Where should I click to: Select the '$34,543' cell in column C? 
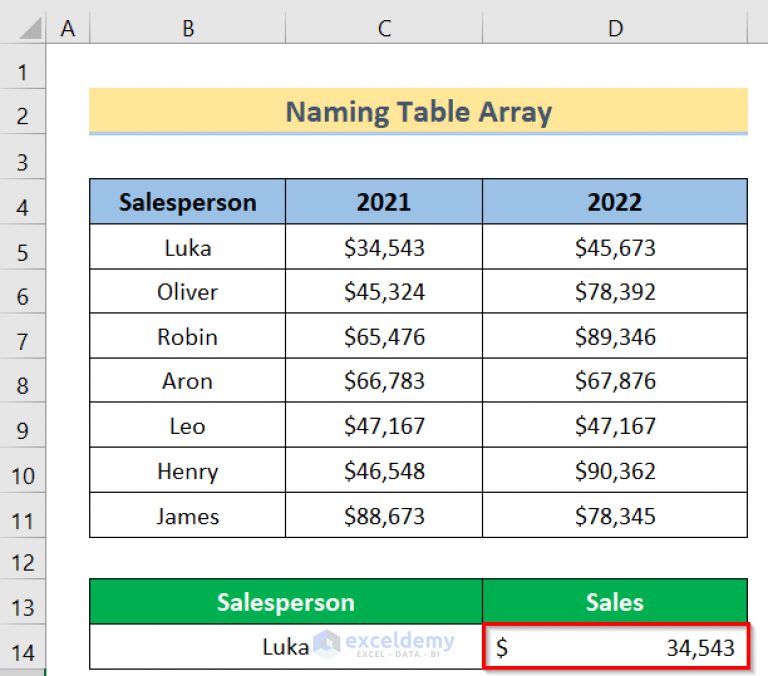(x=384, y=247)
